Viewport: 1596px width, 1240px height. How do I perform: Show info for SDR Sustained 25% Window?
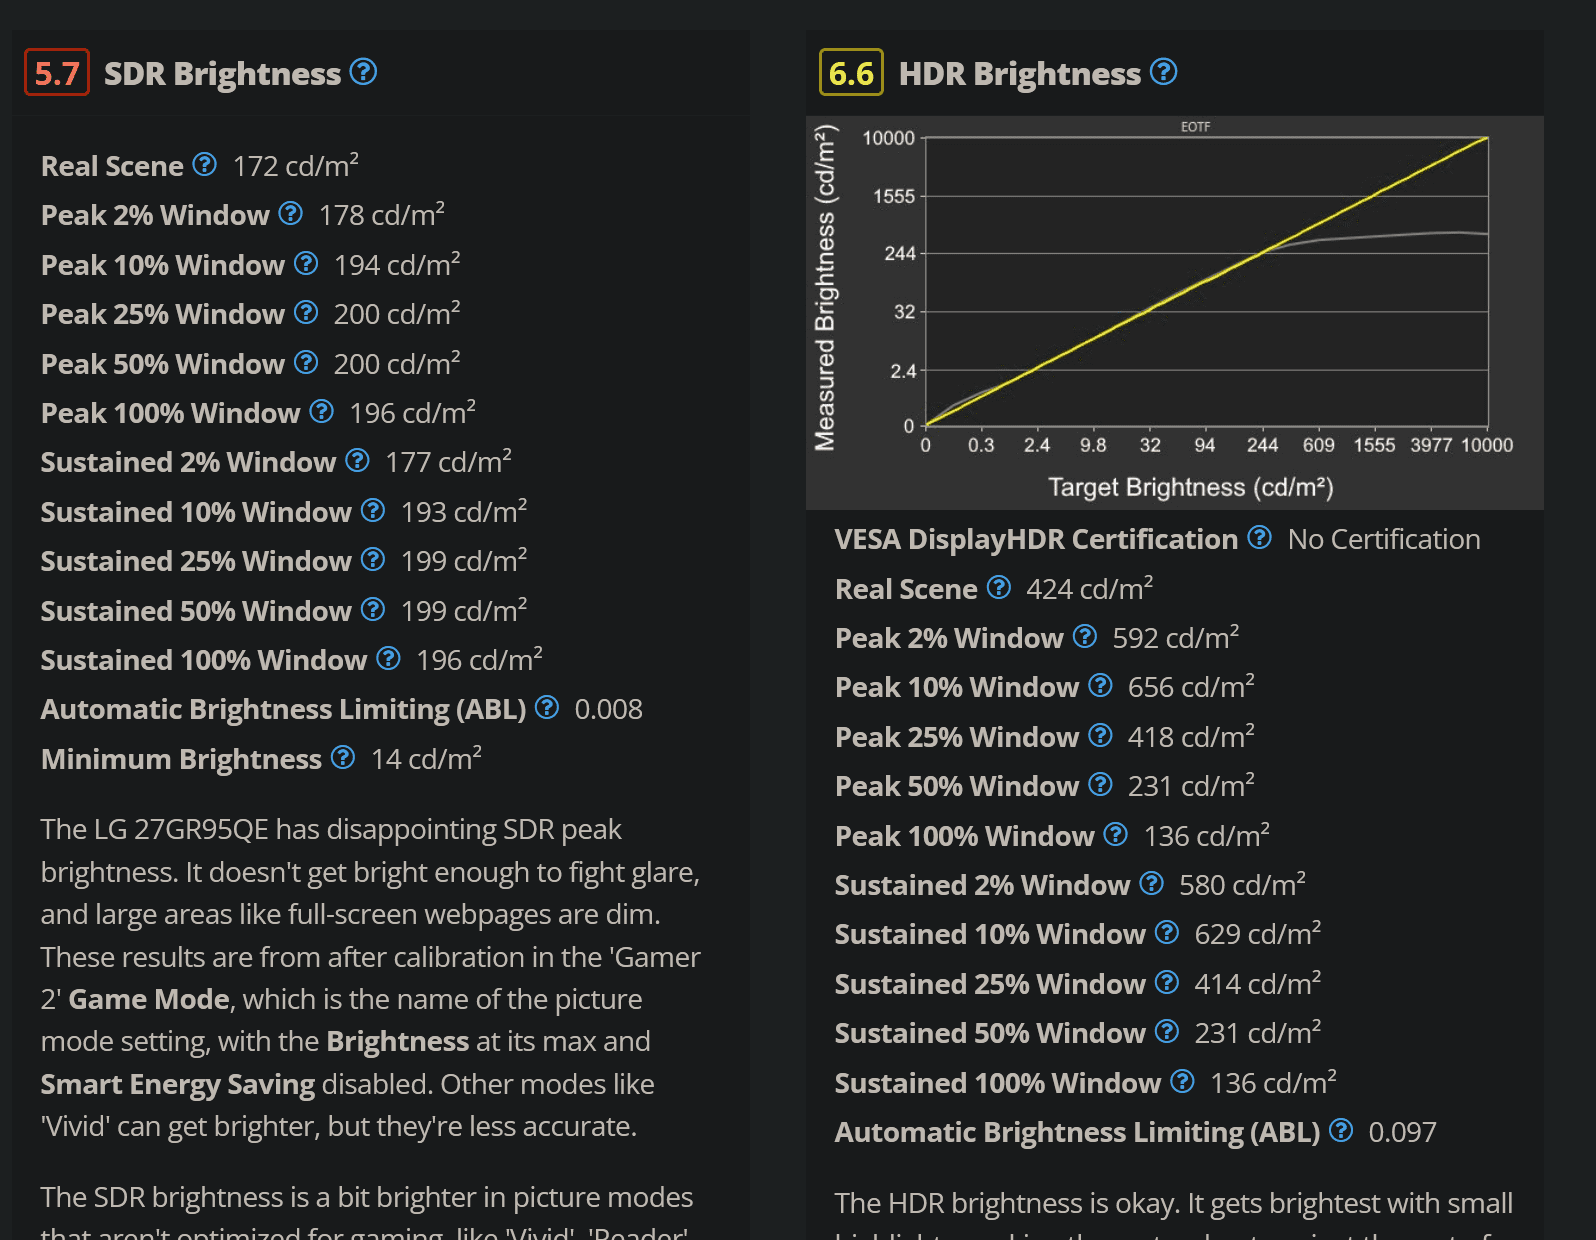(x=373, y=559)
